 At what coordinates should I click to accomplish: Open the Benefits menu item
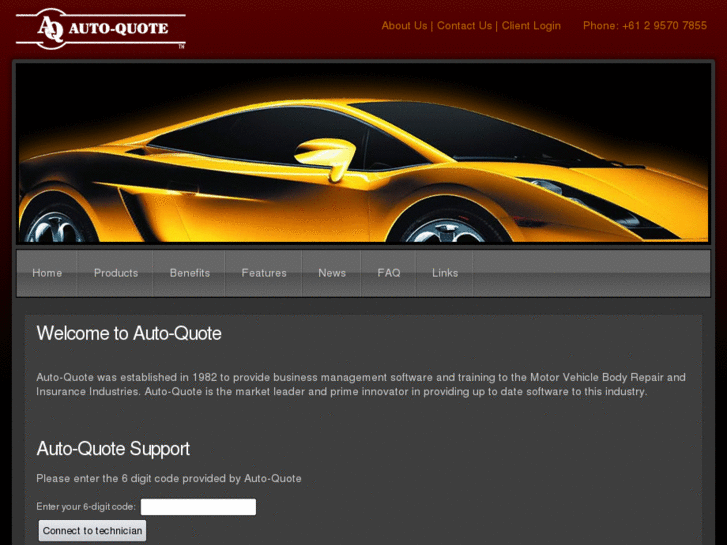(190, 273)
